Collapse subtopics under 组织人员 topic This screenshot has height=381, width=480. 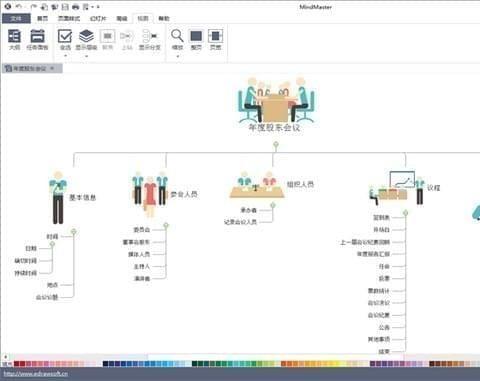pyautogui.click(x=273, y=205)
